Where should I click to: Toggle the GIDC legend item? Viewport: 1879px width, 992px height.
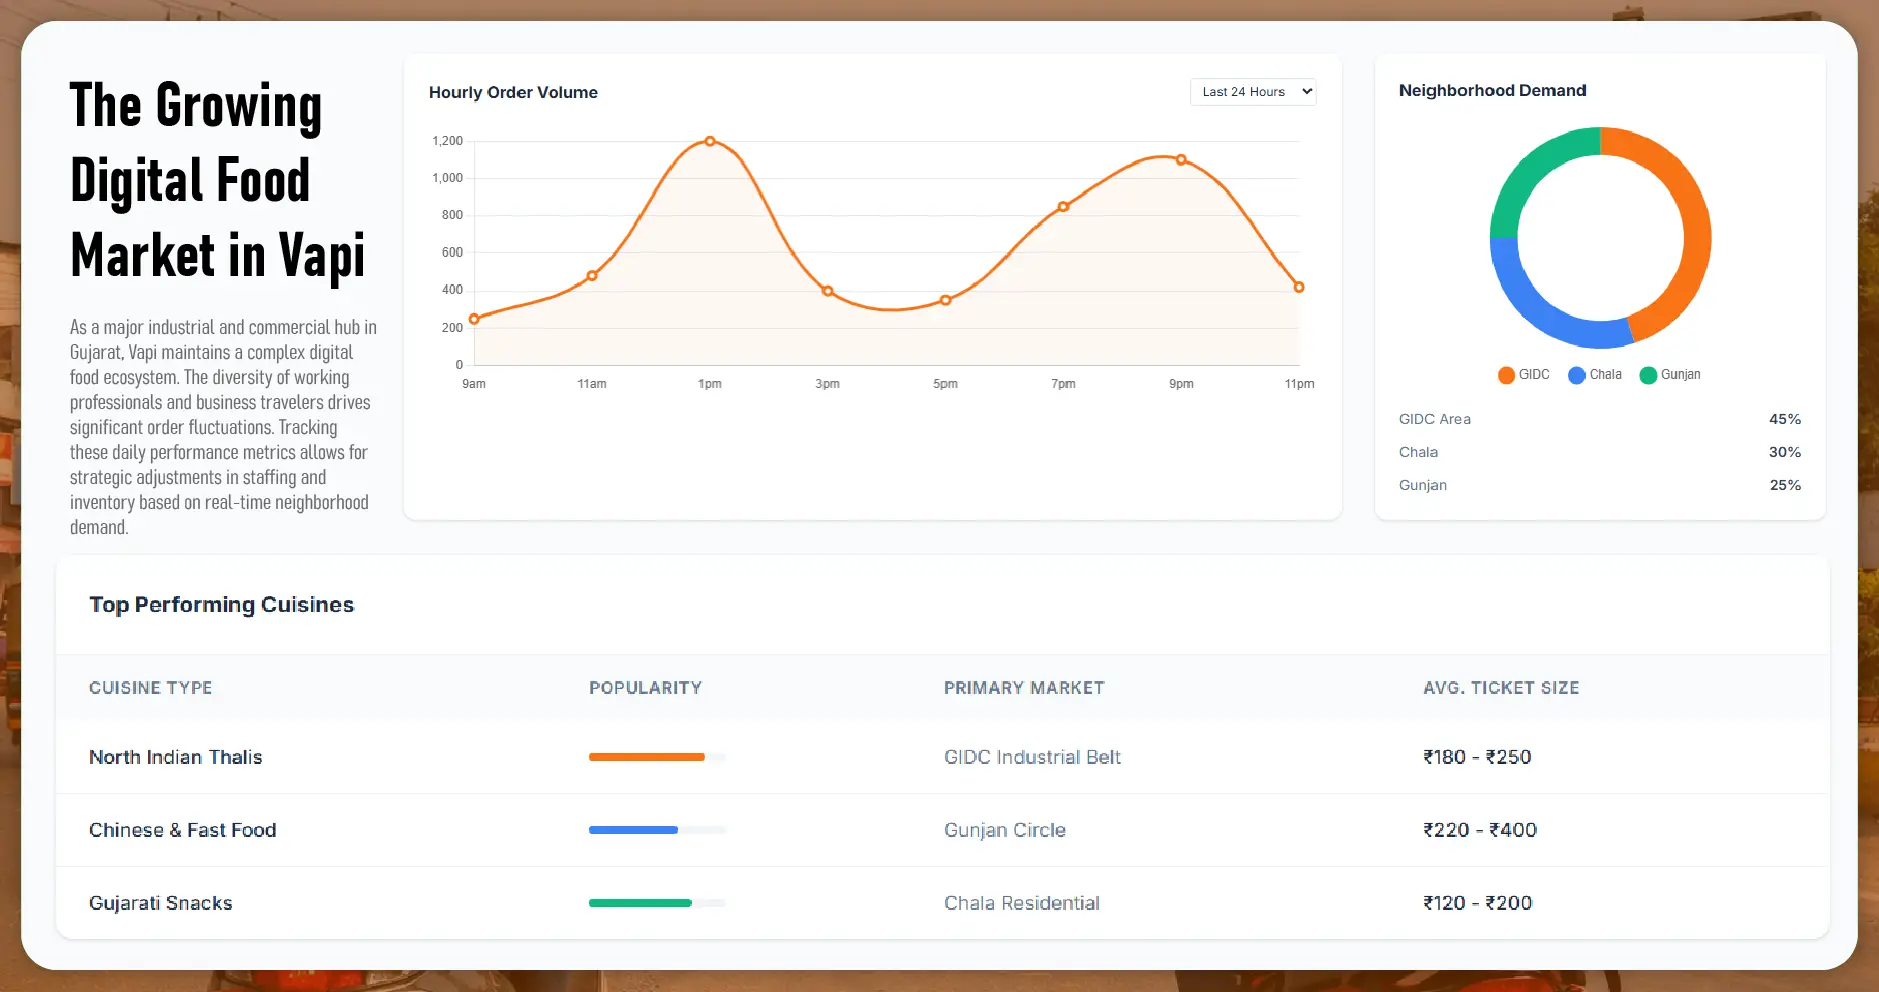point(1523,375)
